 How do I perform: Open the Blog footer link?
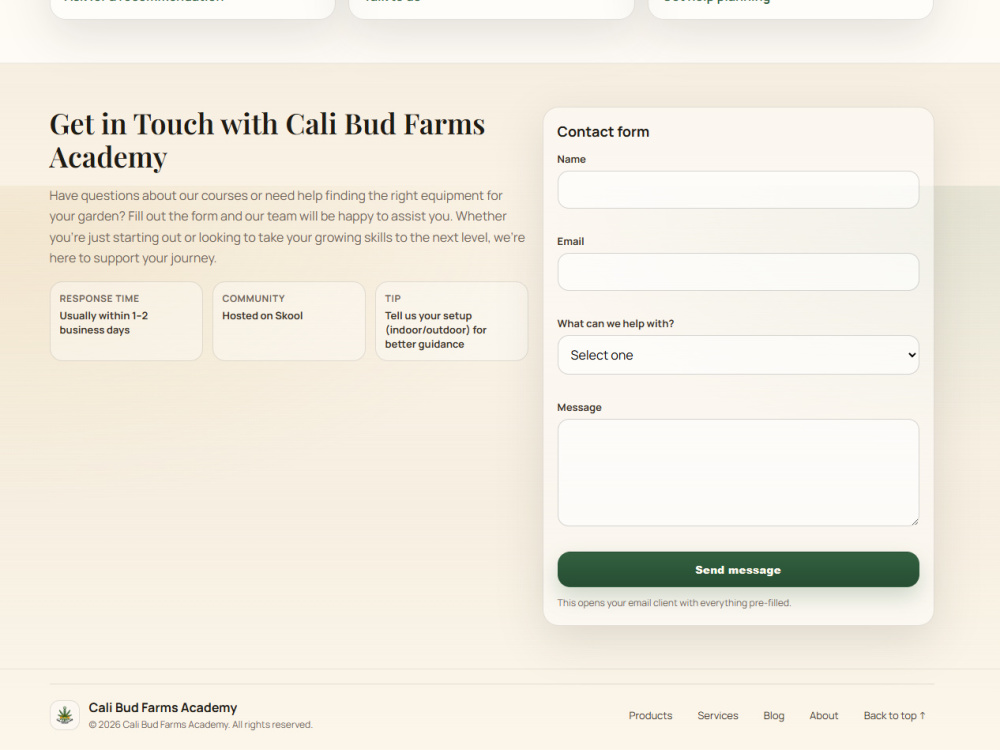[x=774, y=716]
